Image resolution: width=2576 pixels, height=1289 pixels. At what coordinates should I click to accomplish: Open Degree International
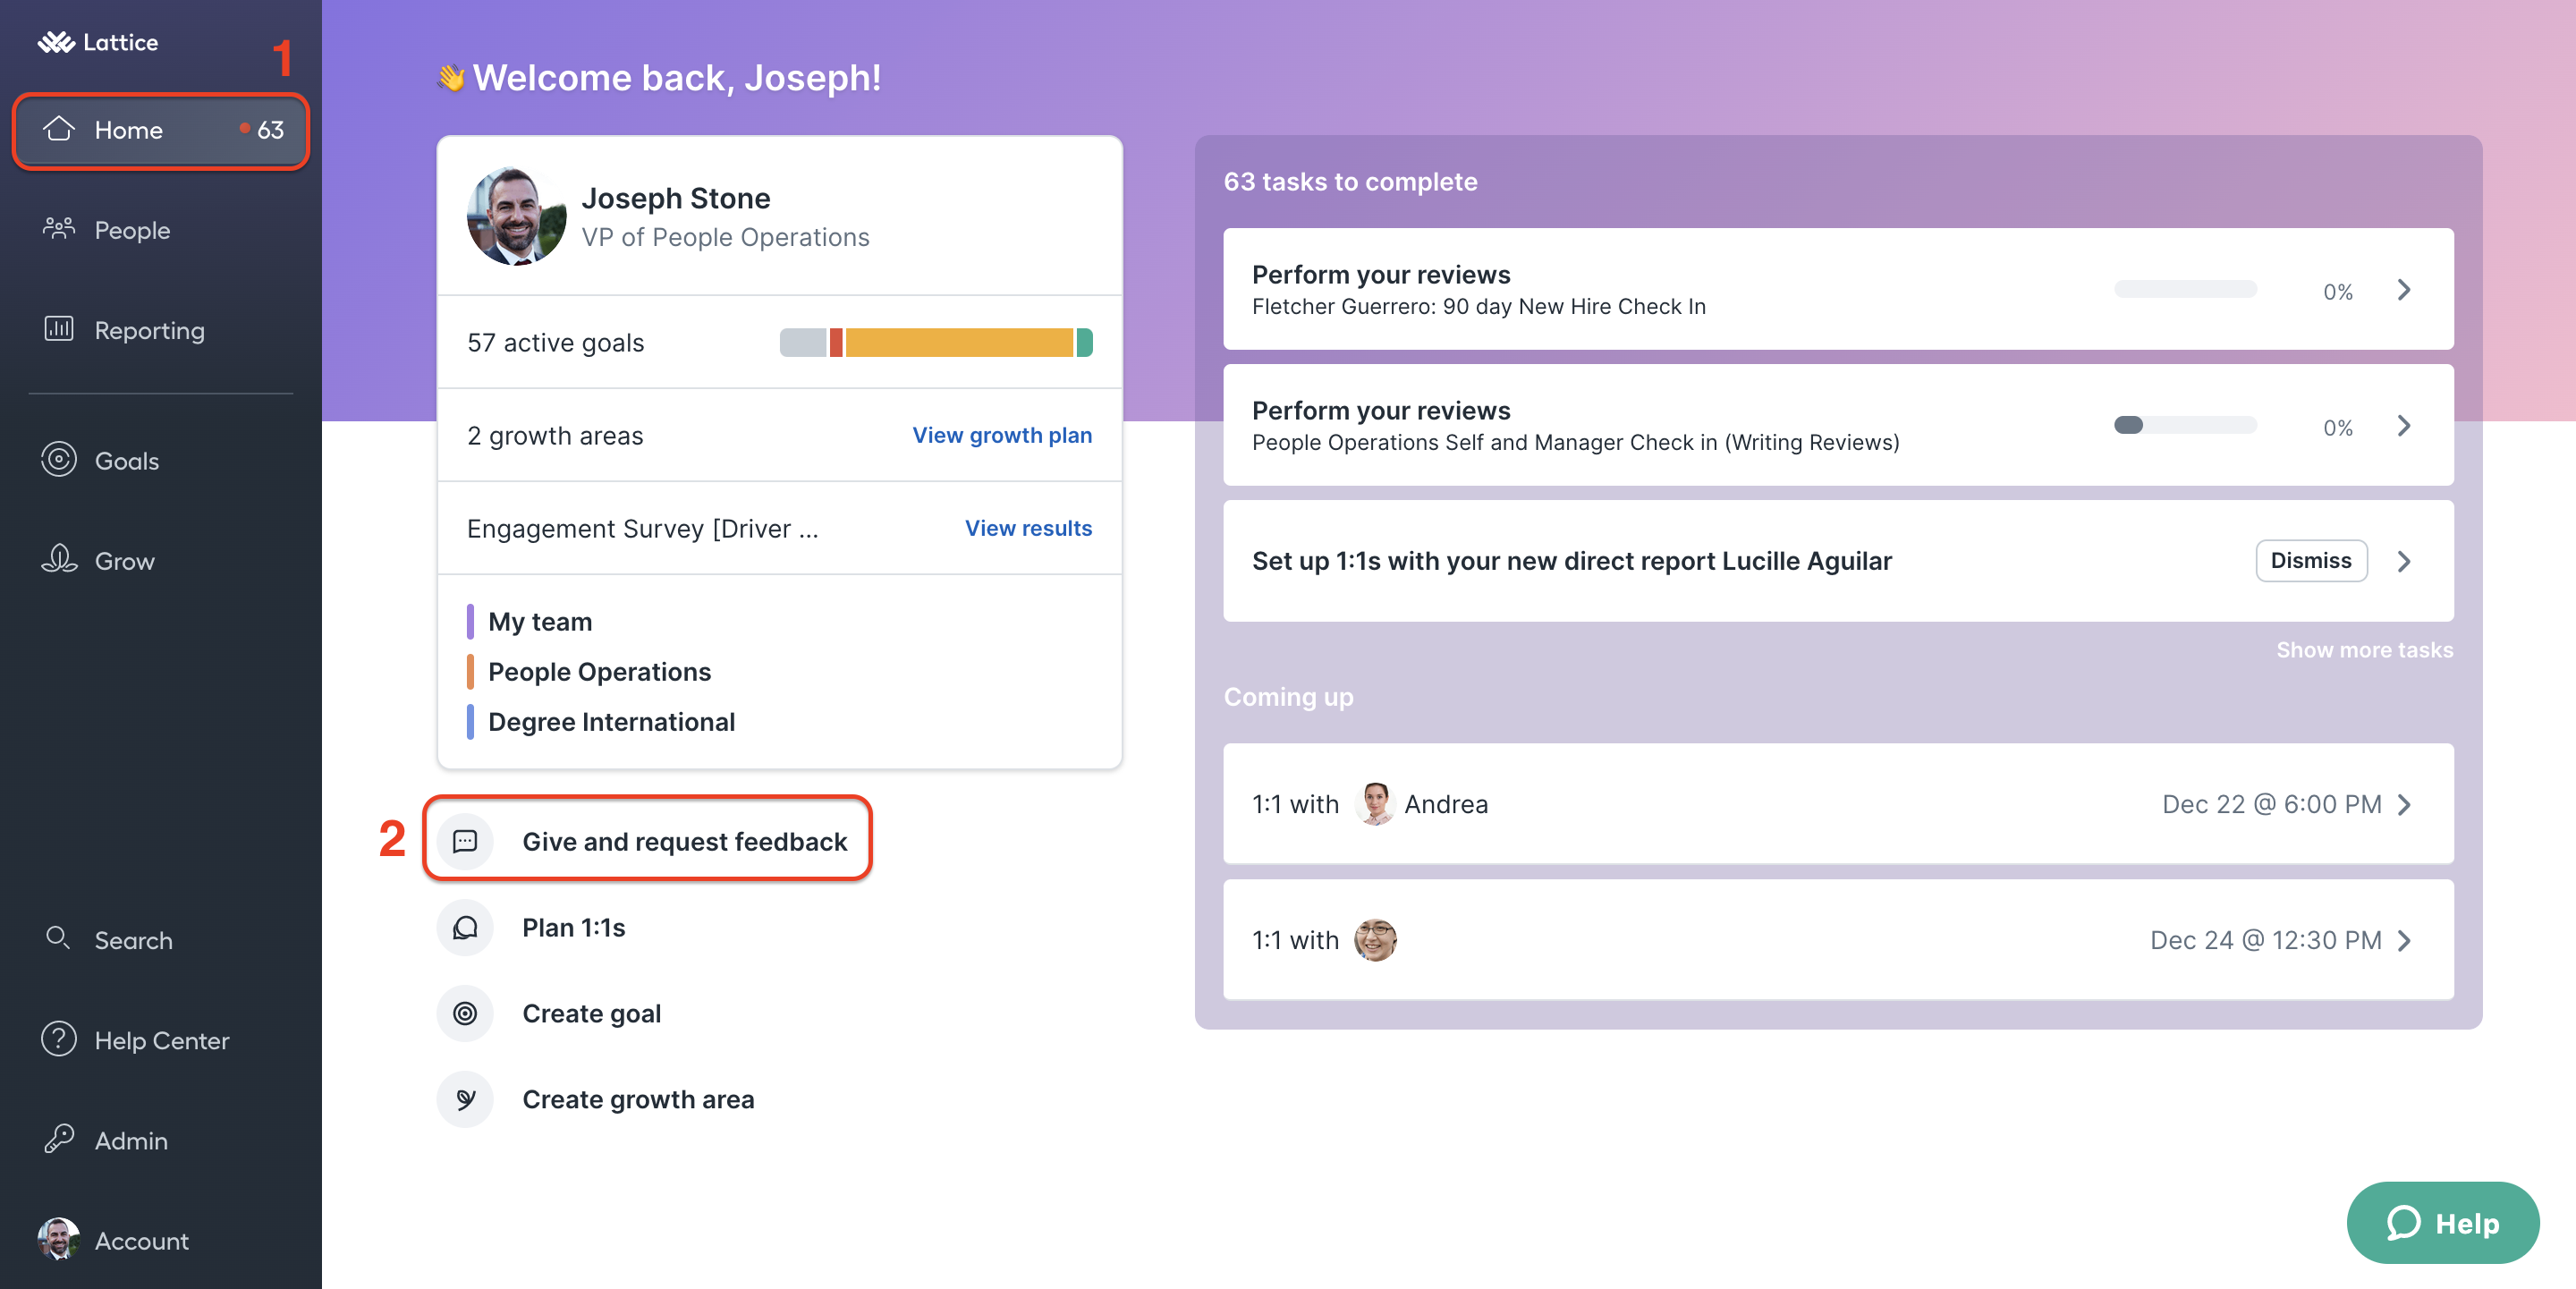point(611,721)
